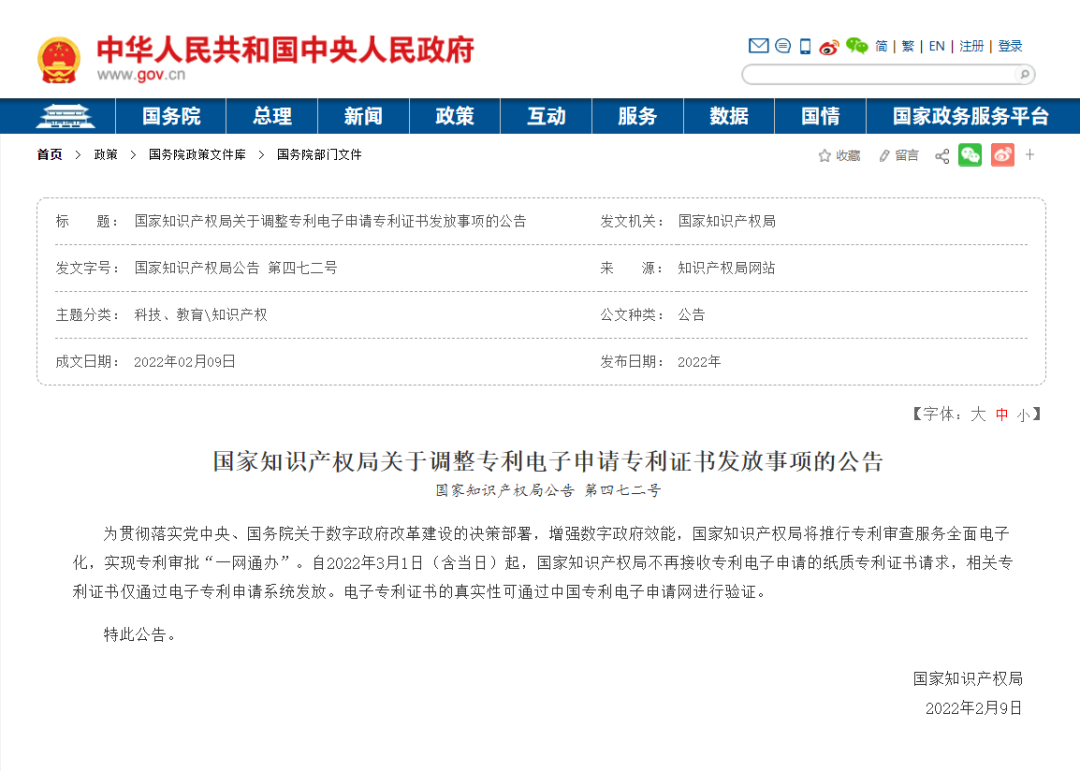Switch to traditional Chinese 繁
The width and height of the screenshot is (1080, 771).
click(x=908, y=46)
